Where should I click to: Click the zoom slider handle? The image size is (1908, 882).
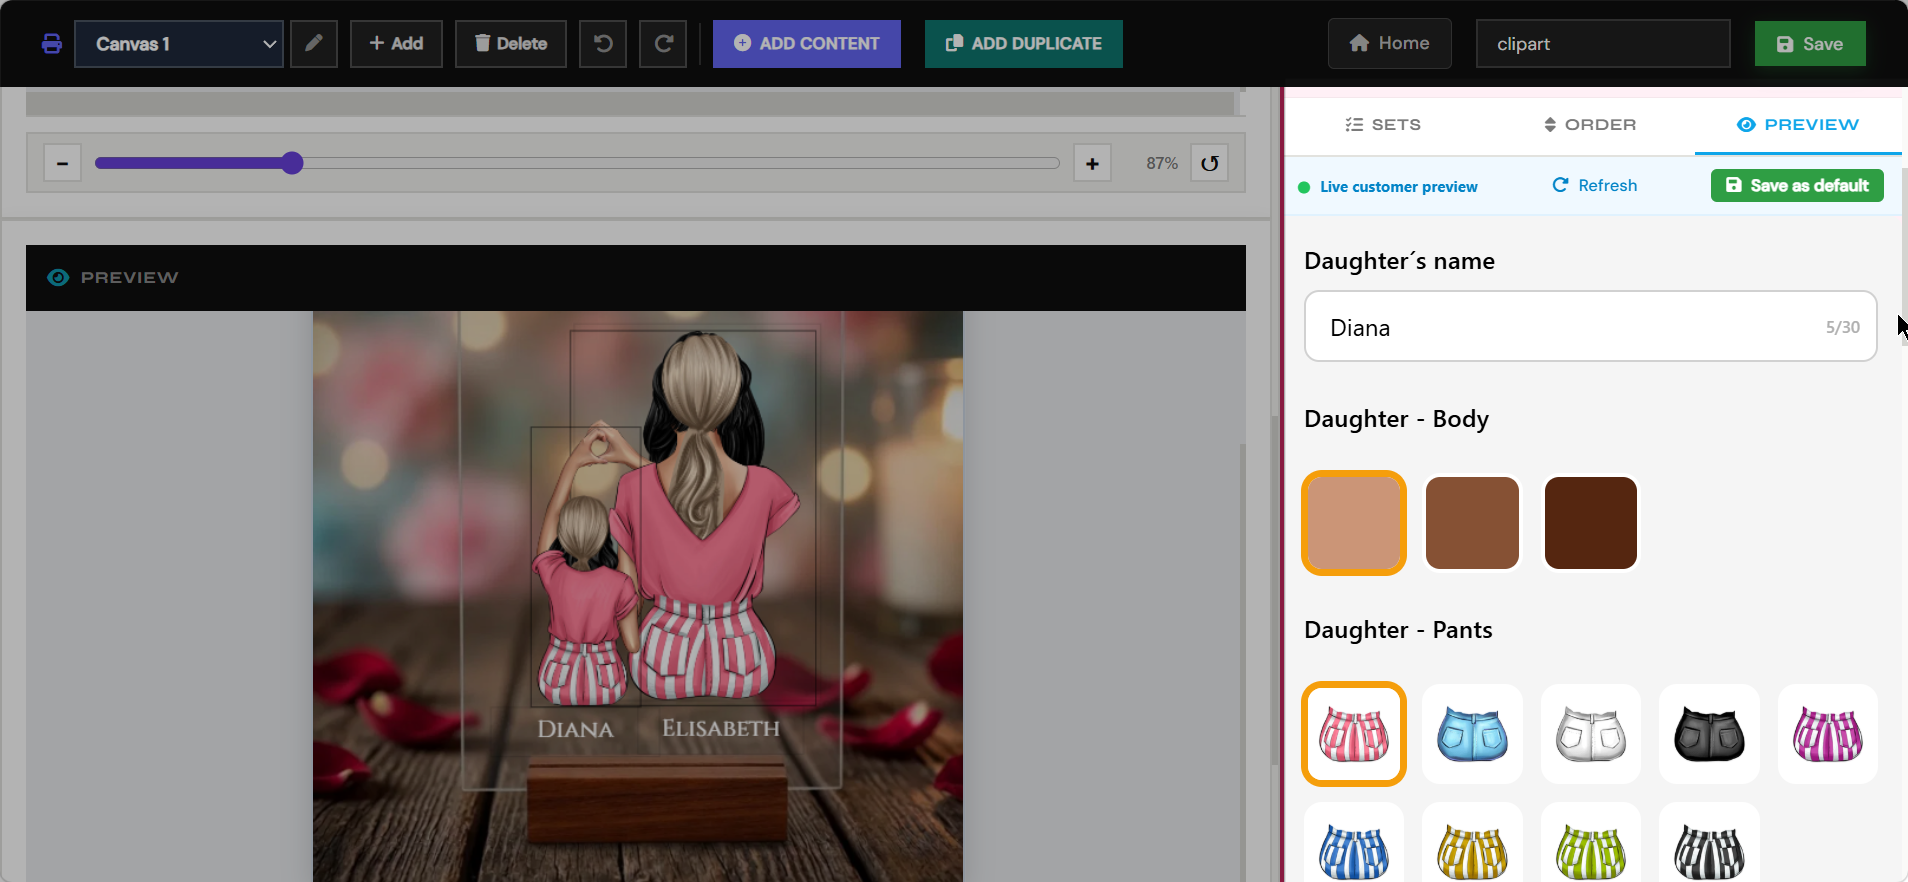(x=292, y=163)
